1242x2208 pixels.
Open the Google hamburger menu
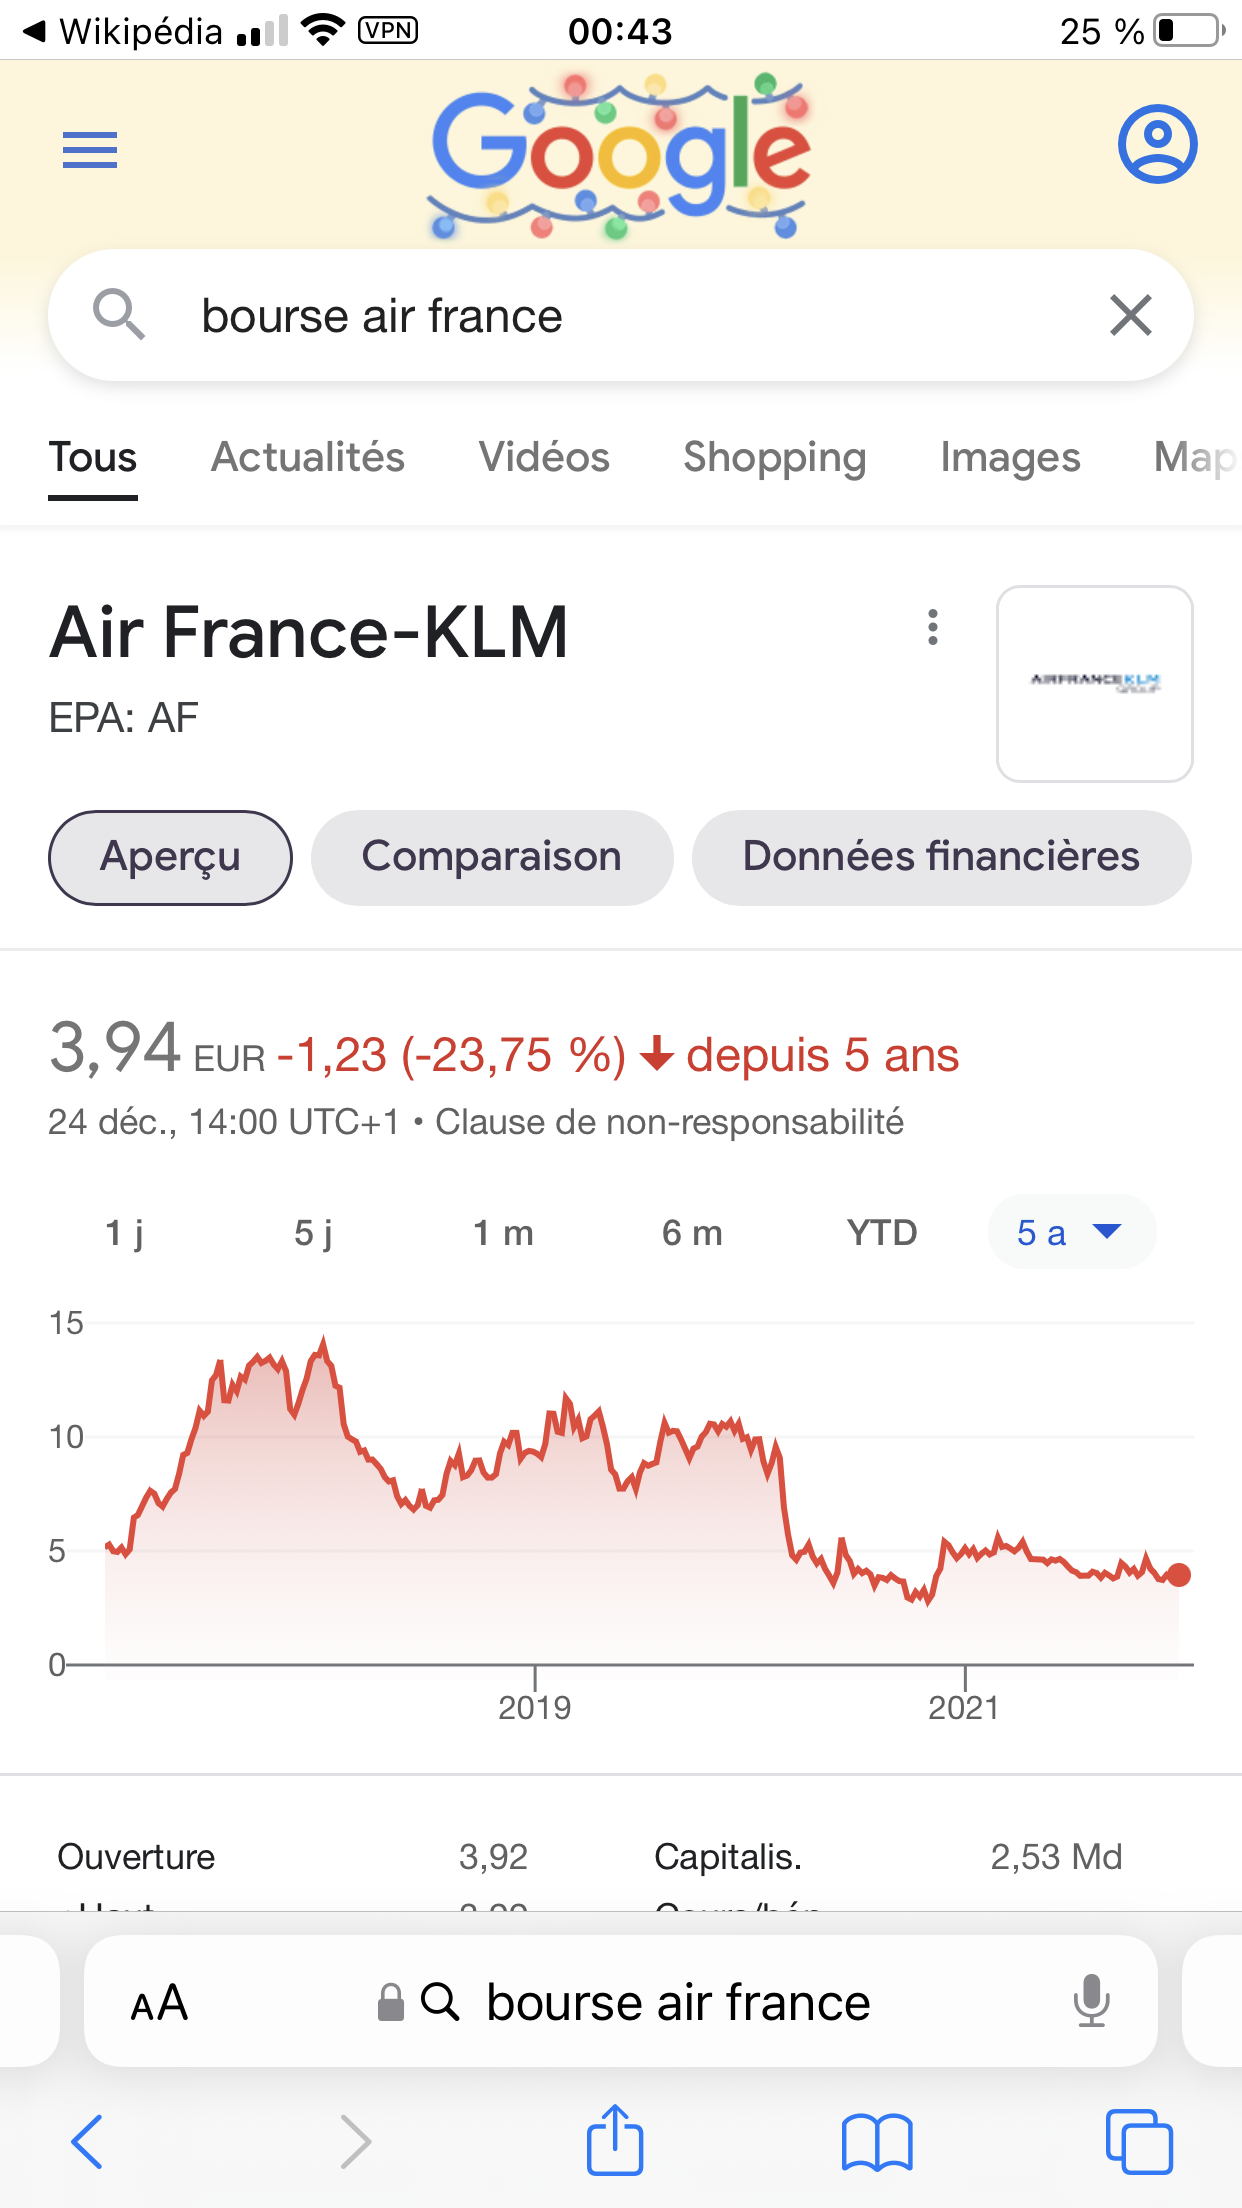[x=90, y=150]
